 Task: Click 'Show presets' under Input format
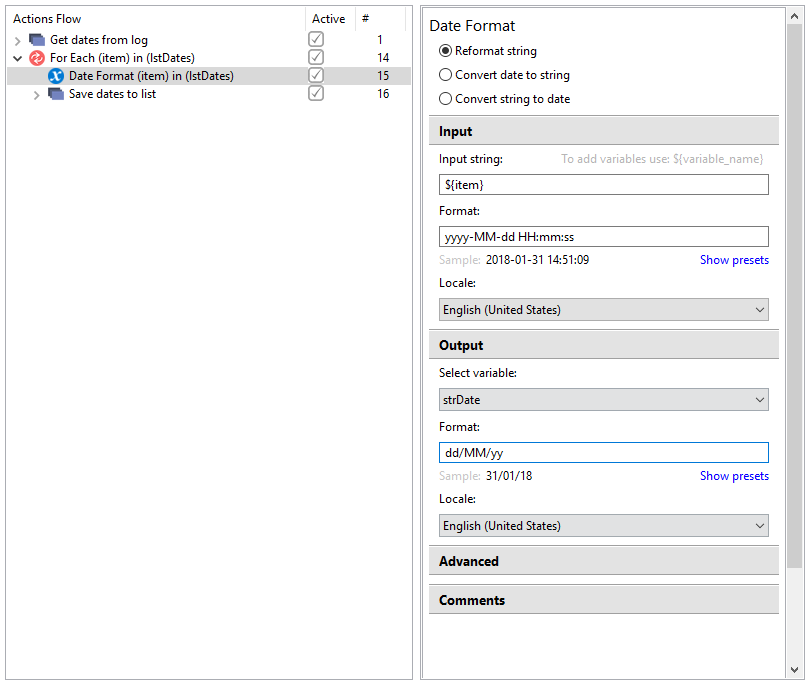point(734,260)
